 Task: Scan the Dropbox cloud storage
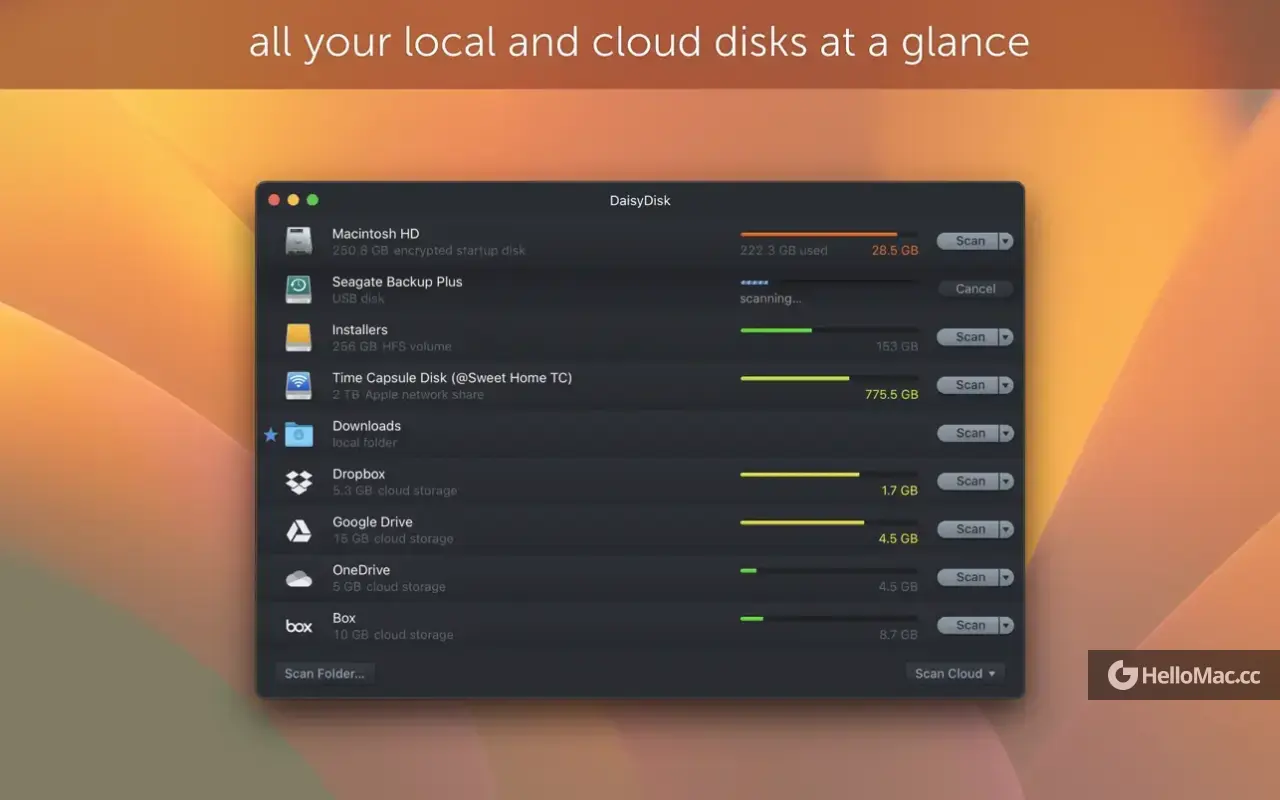tap(968, 481)
